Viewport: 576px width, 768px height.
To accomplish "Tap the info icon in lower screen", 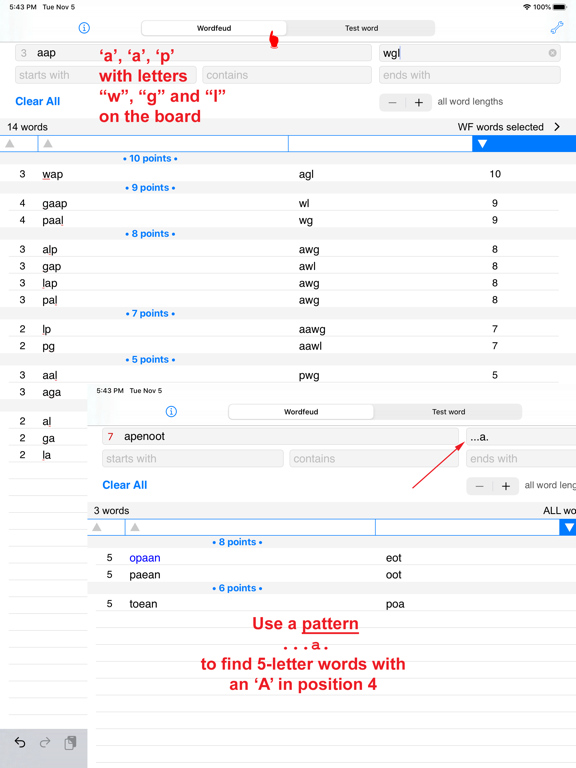I will [x=171, y=411].
